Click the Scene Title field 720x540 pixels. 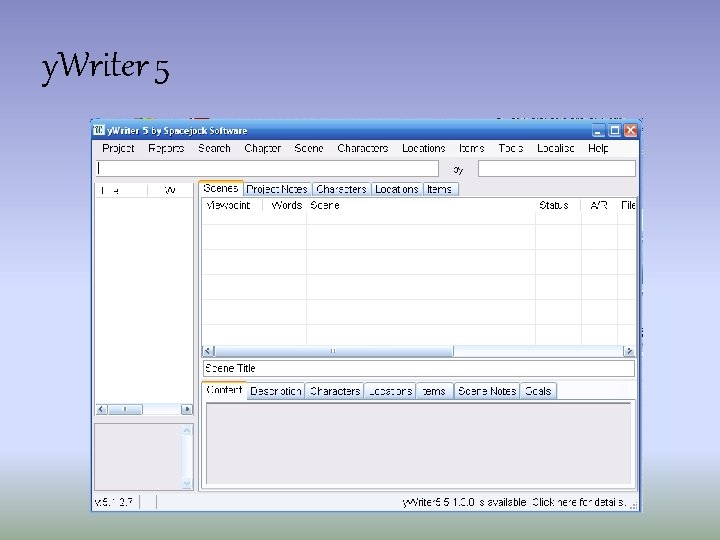pyautogui.click(x=419, y=368)
